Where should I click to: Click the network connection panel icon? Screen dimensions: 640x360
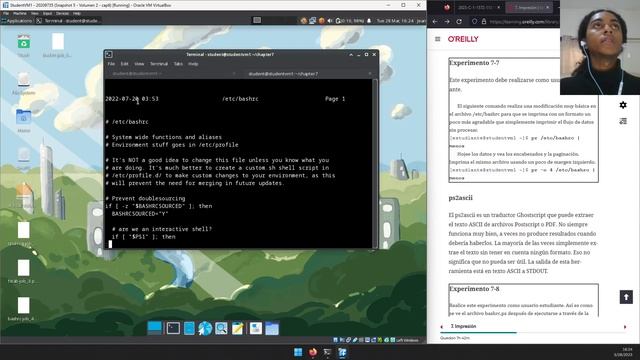[x=313, y=20]
